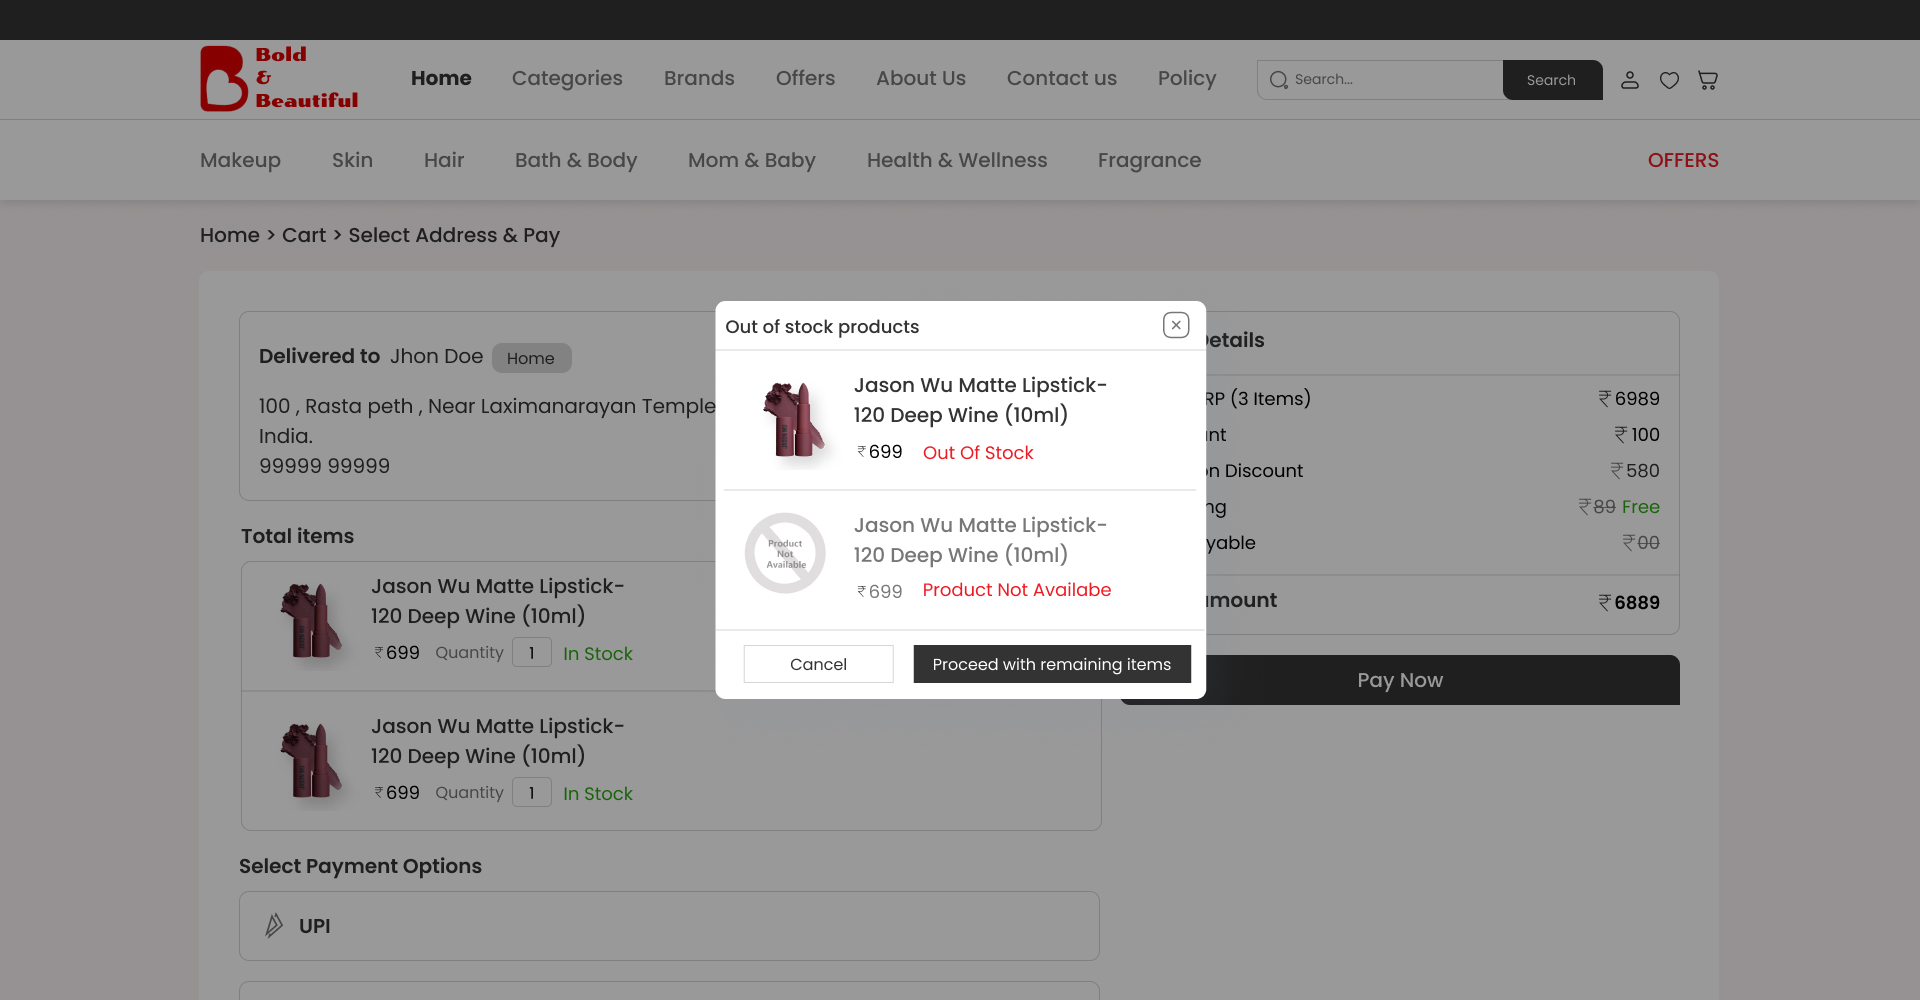Viewport: 1920px width, 1000px height.
Task: Click the Out of stock products dialog title
Action: (x=822, y=327)
